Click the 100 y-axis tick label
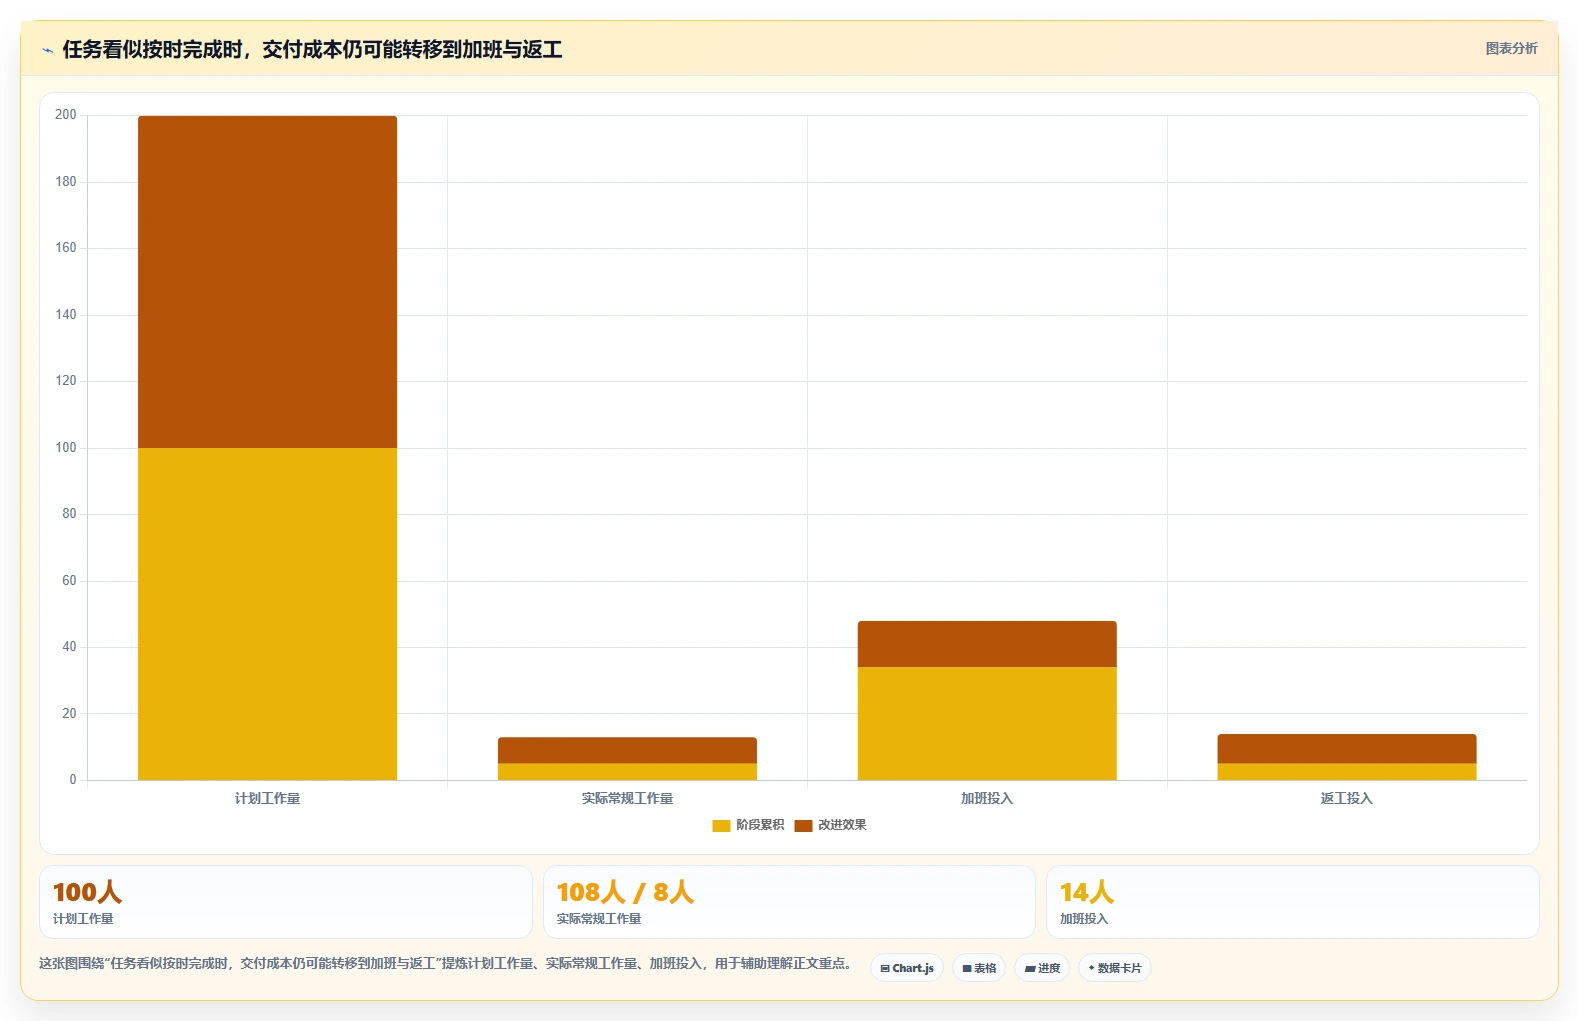This screenshot has width=1579, height=1021. 66,448
